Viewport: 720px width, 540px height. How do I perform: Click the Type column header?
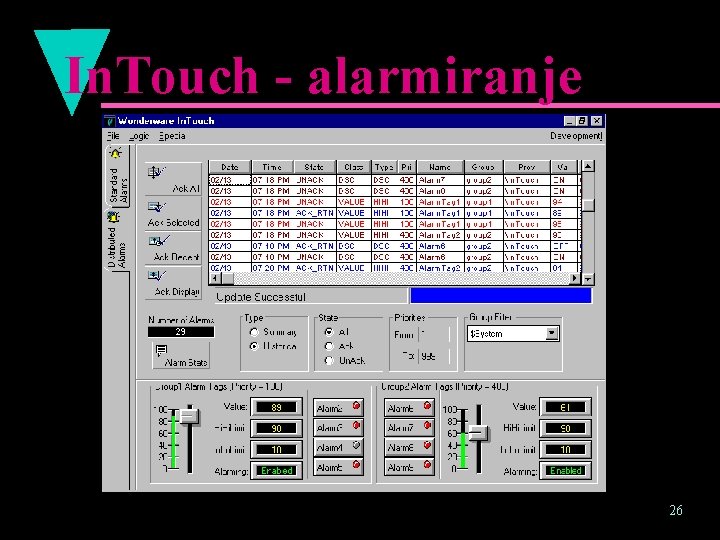[383, 167]
